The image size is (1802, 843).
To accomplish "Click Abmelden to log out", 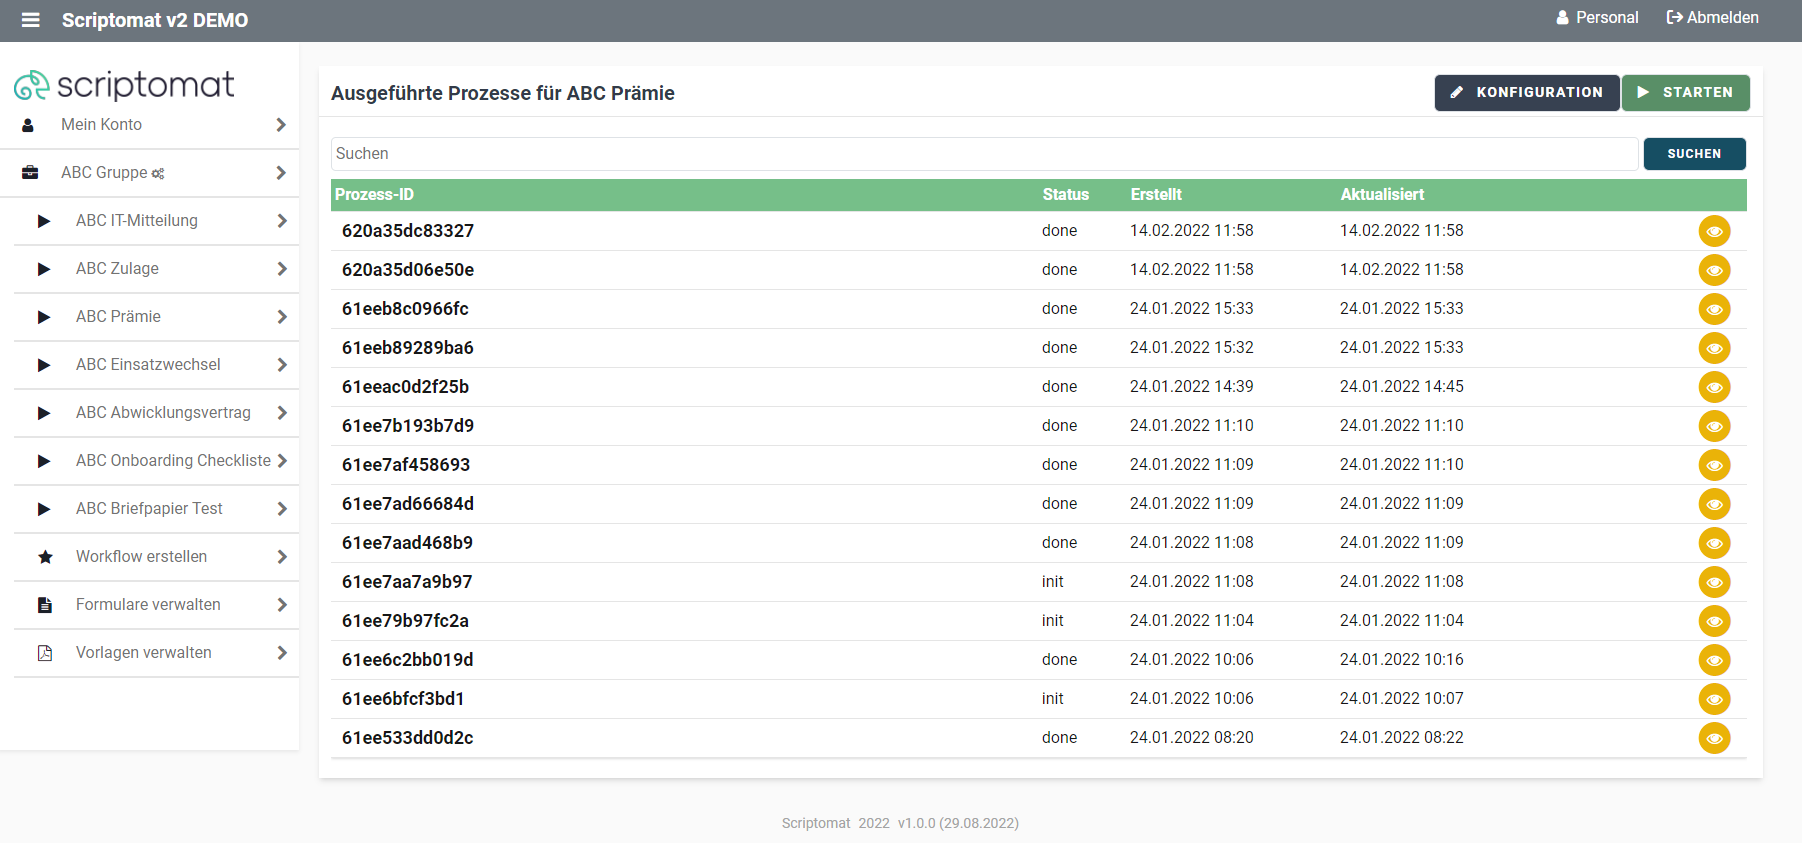I will coord(1712,18).
